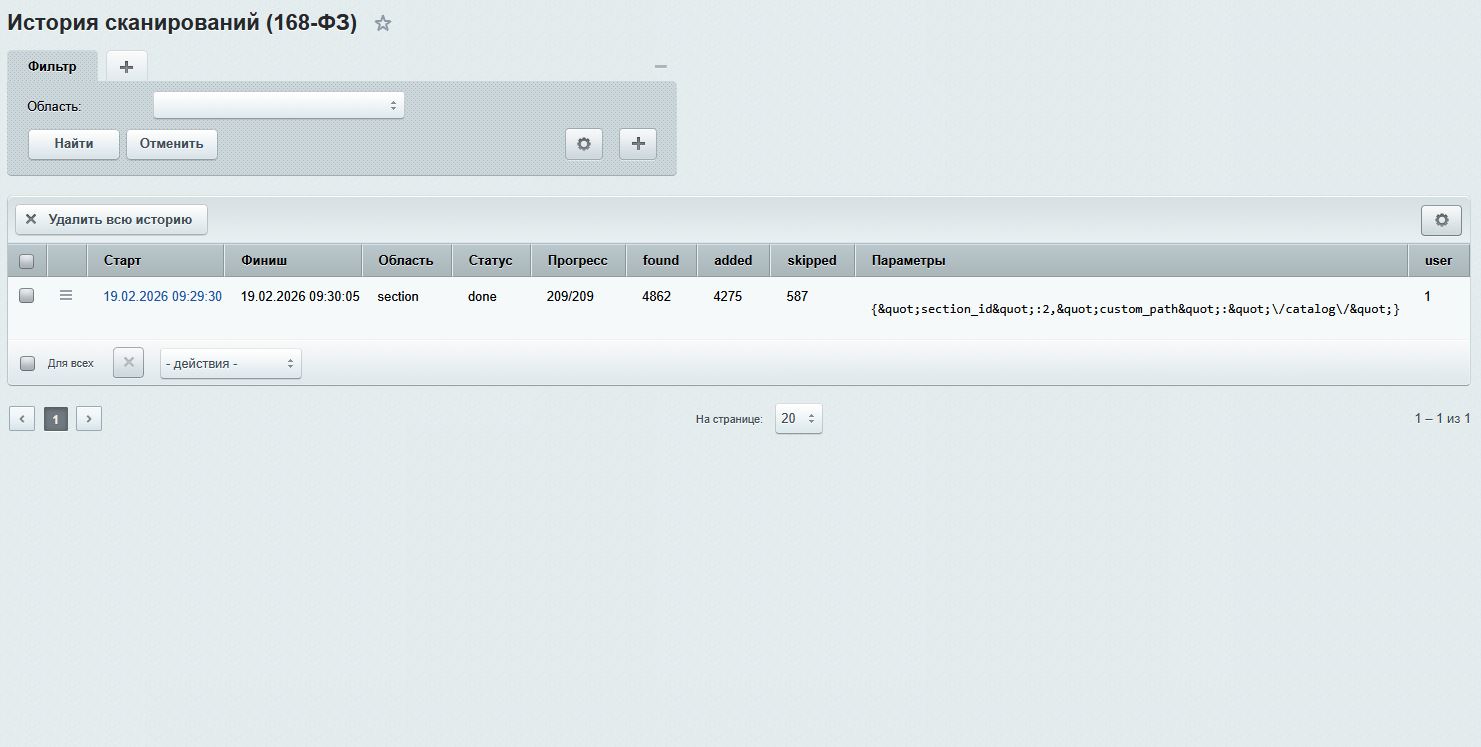The height and width of the screenshot is (747, 1481).
Task: Open filter settings gear icon
Action: click(584, 144)
